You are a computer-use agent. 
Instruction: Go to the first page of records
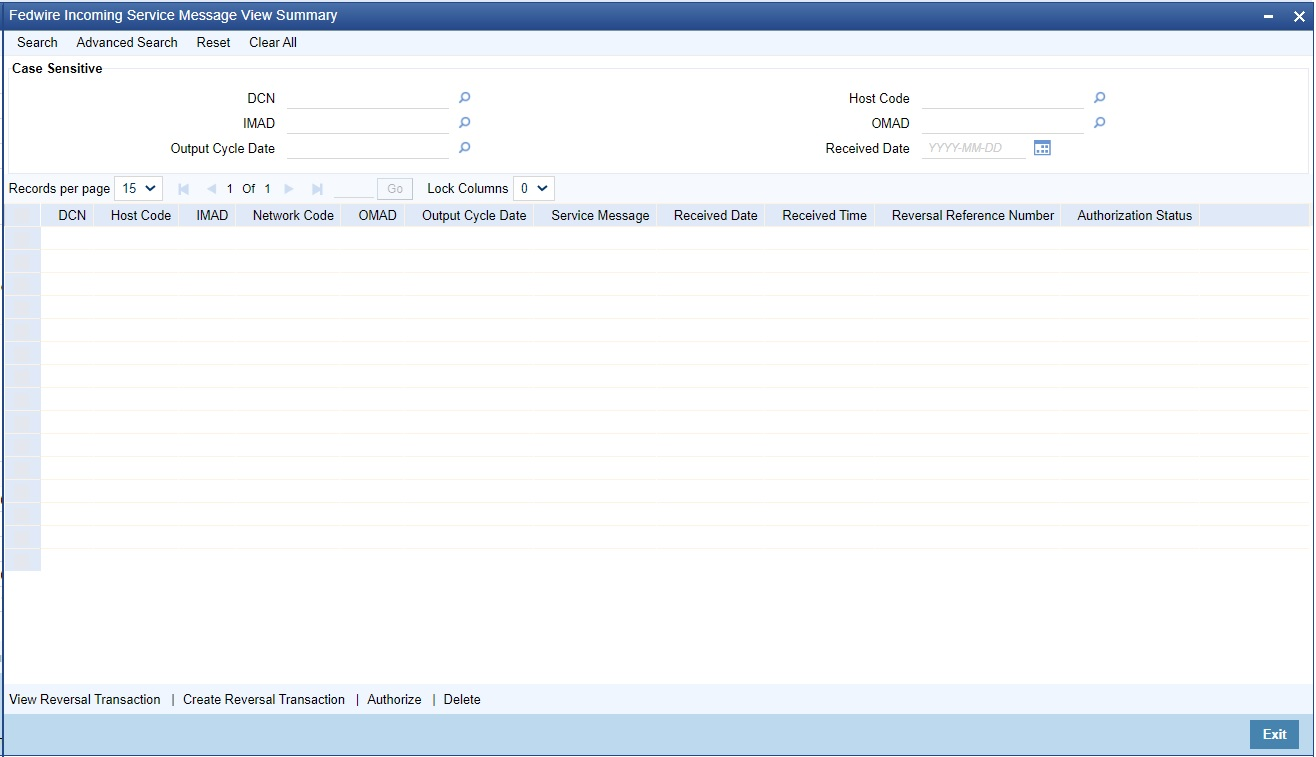[x=183, y=189]
